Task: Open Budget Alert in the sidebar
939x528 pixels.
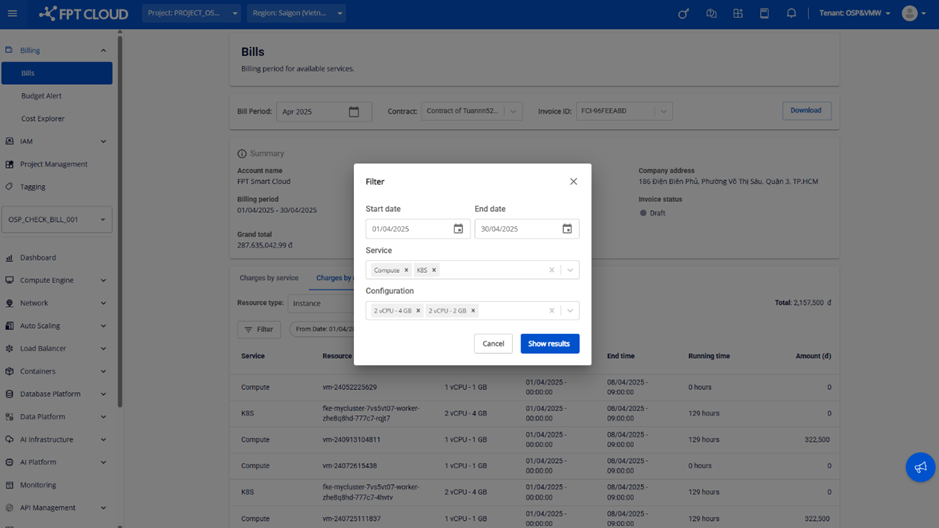Action: (42, 96)
